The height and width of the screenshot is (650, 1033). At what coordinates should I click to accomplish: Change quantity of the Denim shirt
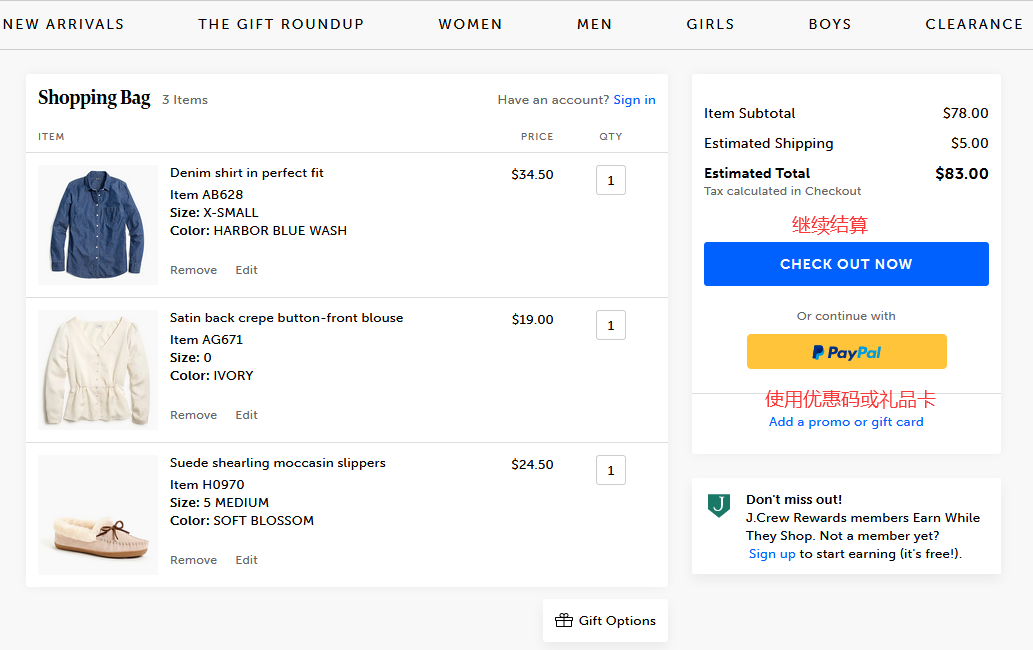pyautogui.click(x=611, y=180)
